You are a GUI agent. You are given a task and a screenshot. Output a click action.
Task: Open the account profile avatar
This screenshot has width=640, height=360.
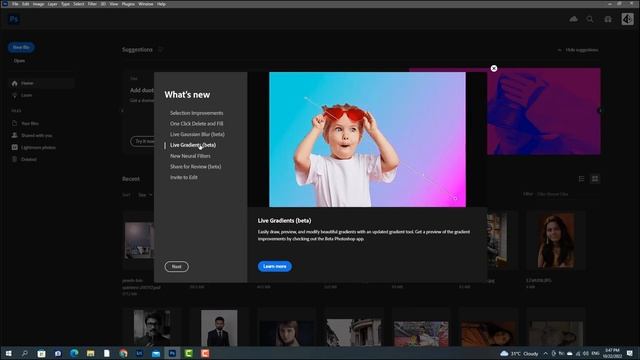(627, 19)
